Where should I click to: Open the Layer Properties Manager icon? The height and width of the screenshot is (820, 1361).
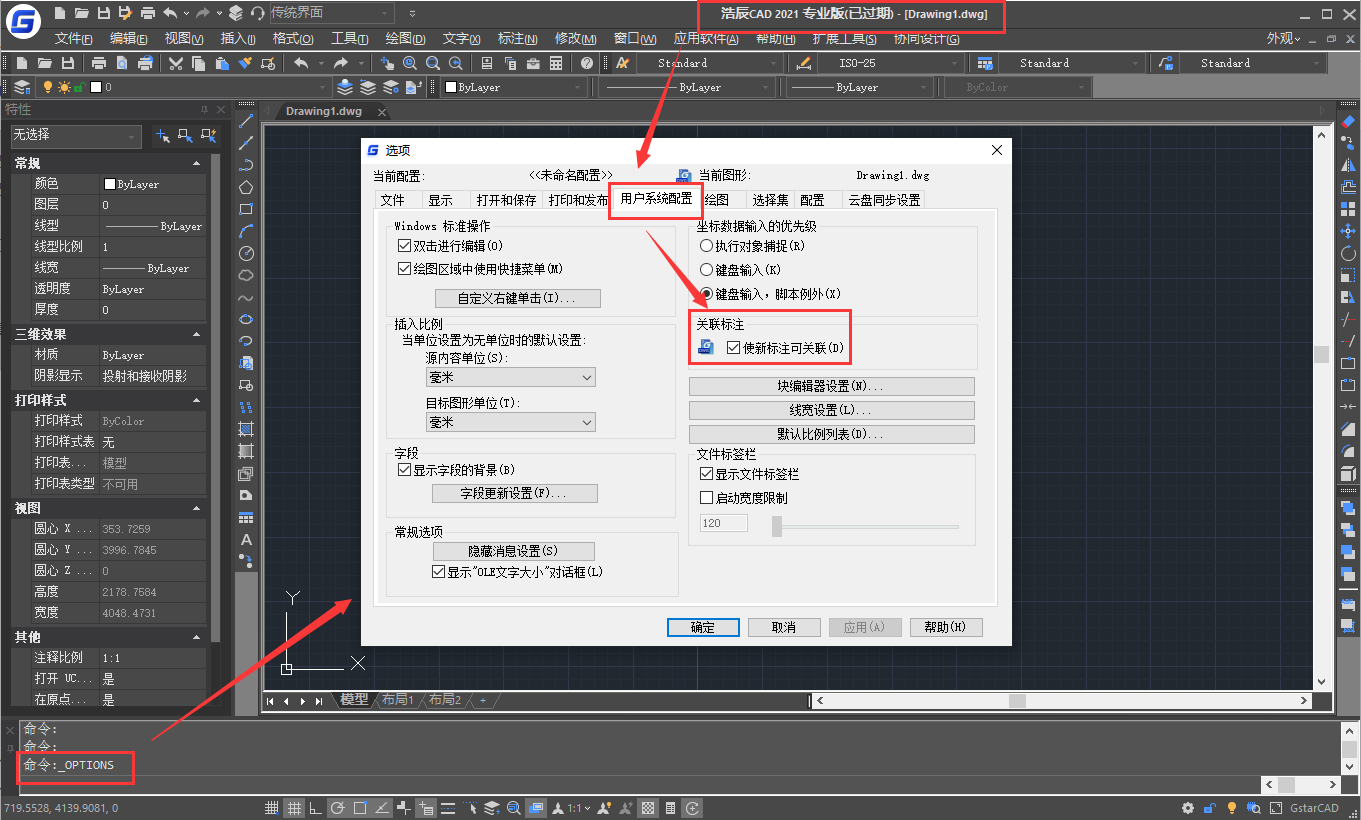click(22, 87)
